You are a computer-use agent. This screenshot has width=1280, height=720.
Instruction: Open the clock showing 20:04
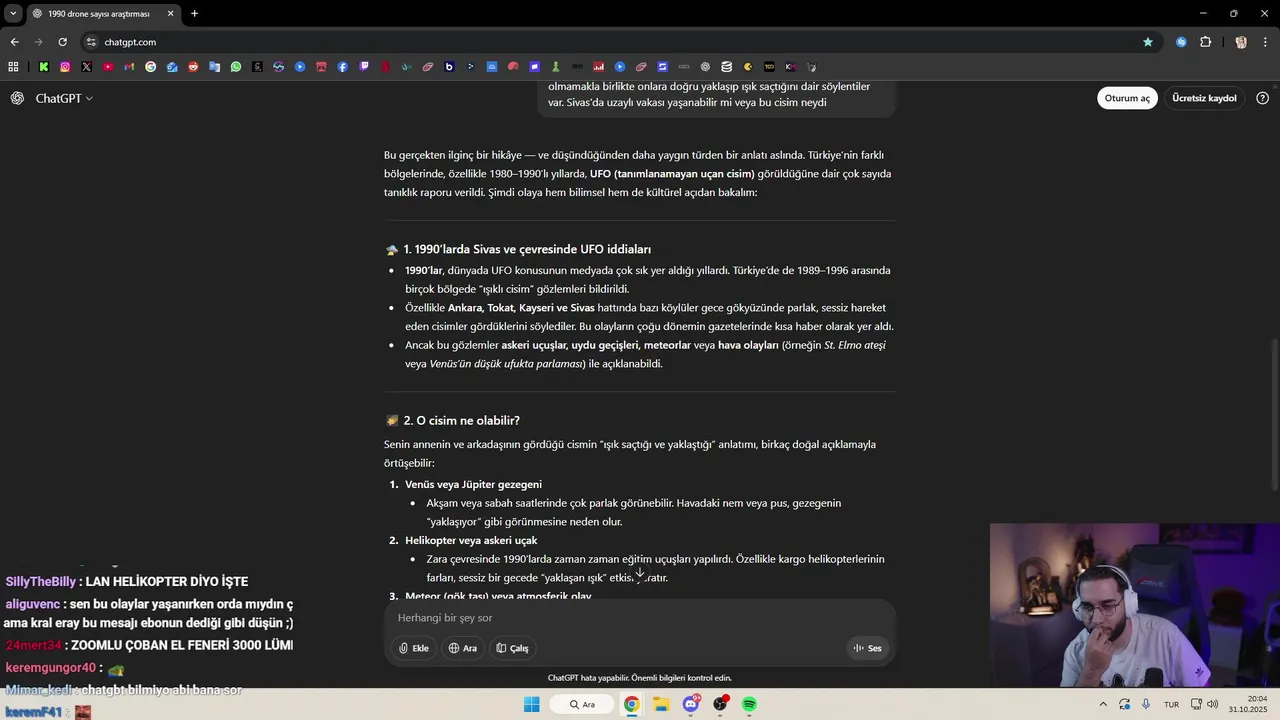[1248, 704]
